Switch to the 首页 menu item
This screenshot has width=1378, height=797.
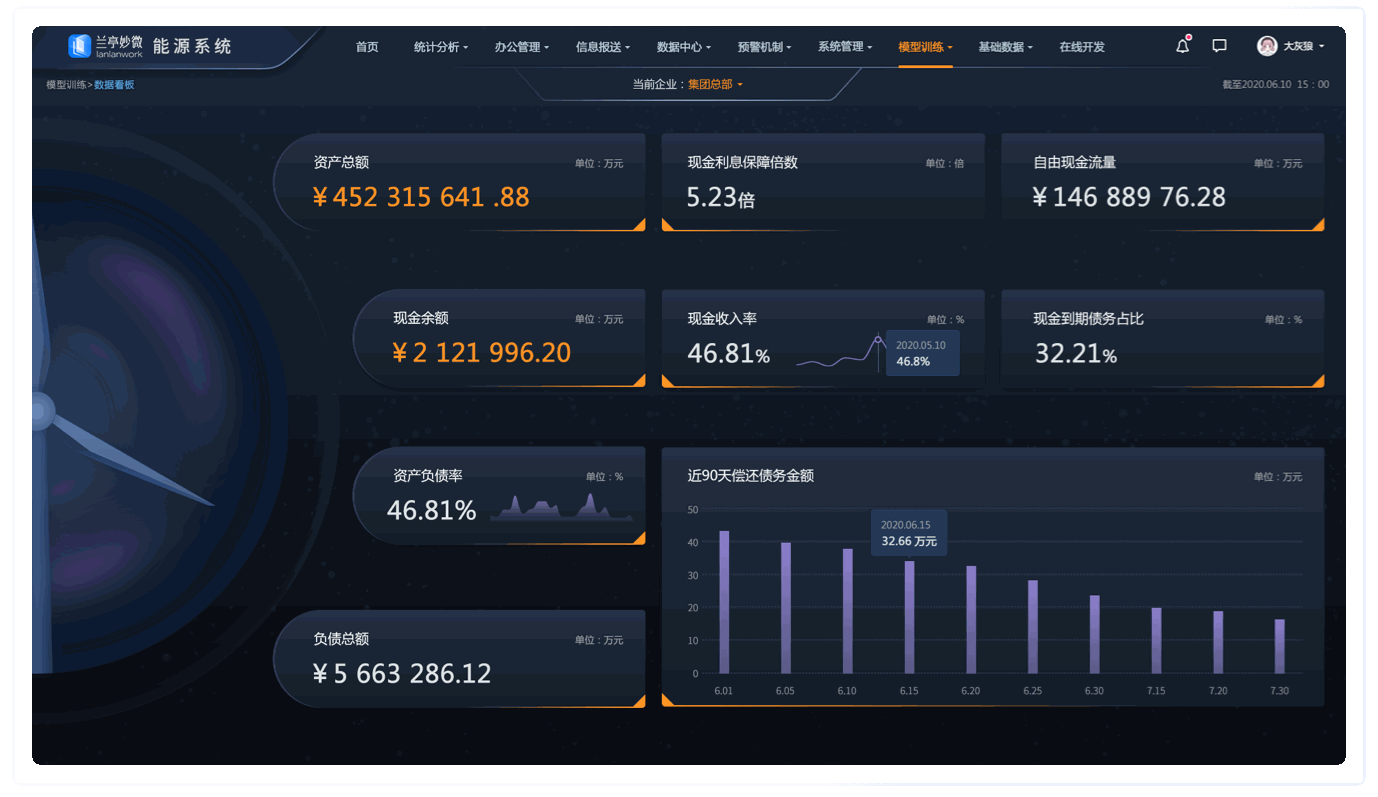[x=366, y=46]
